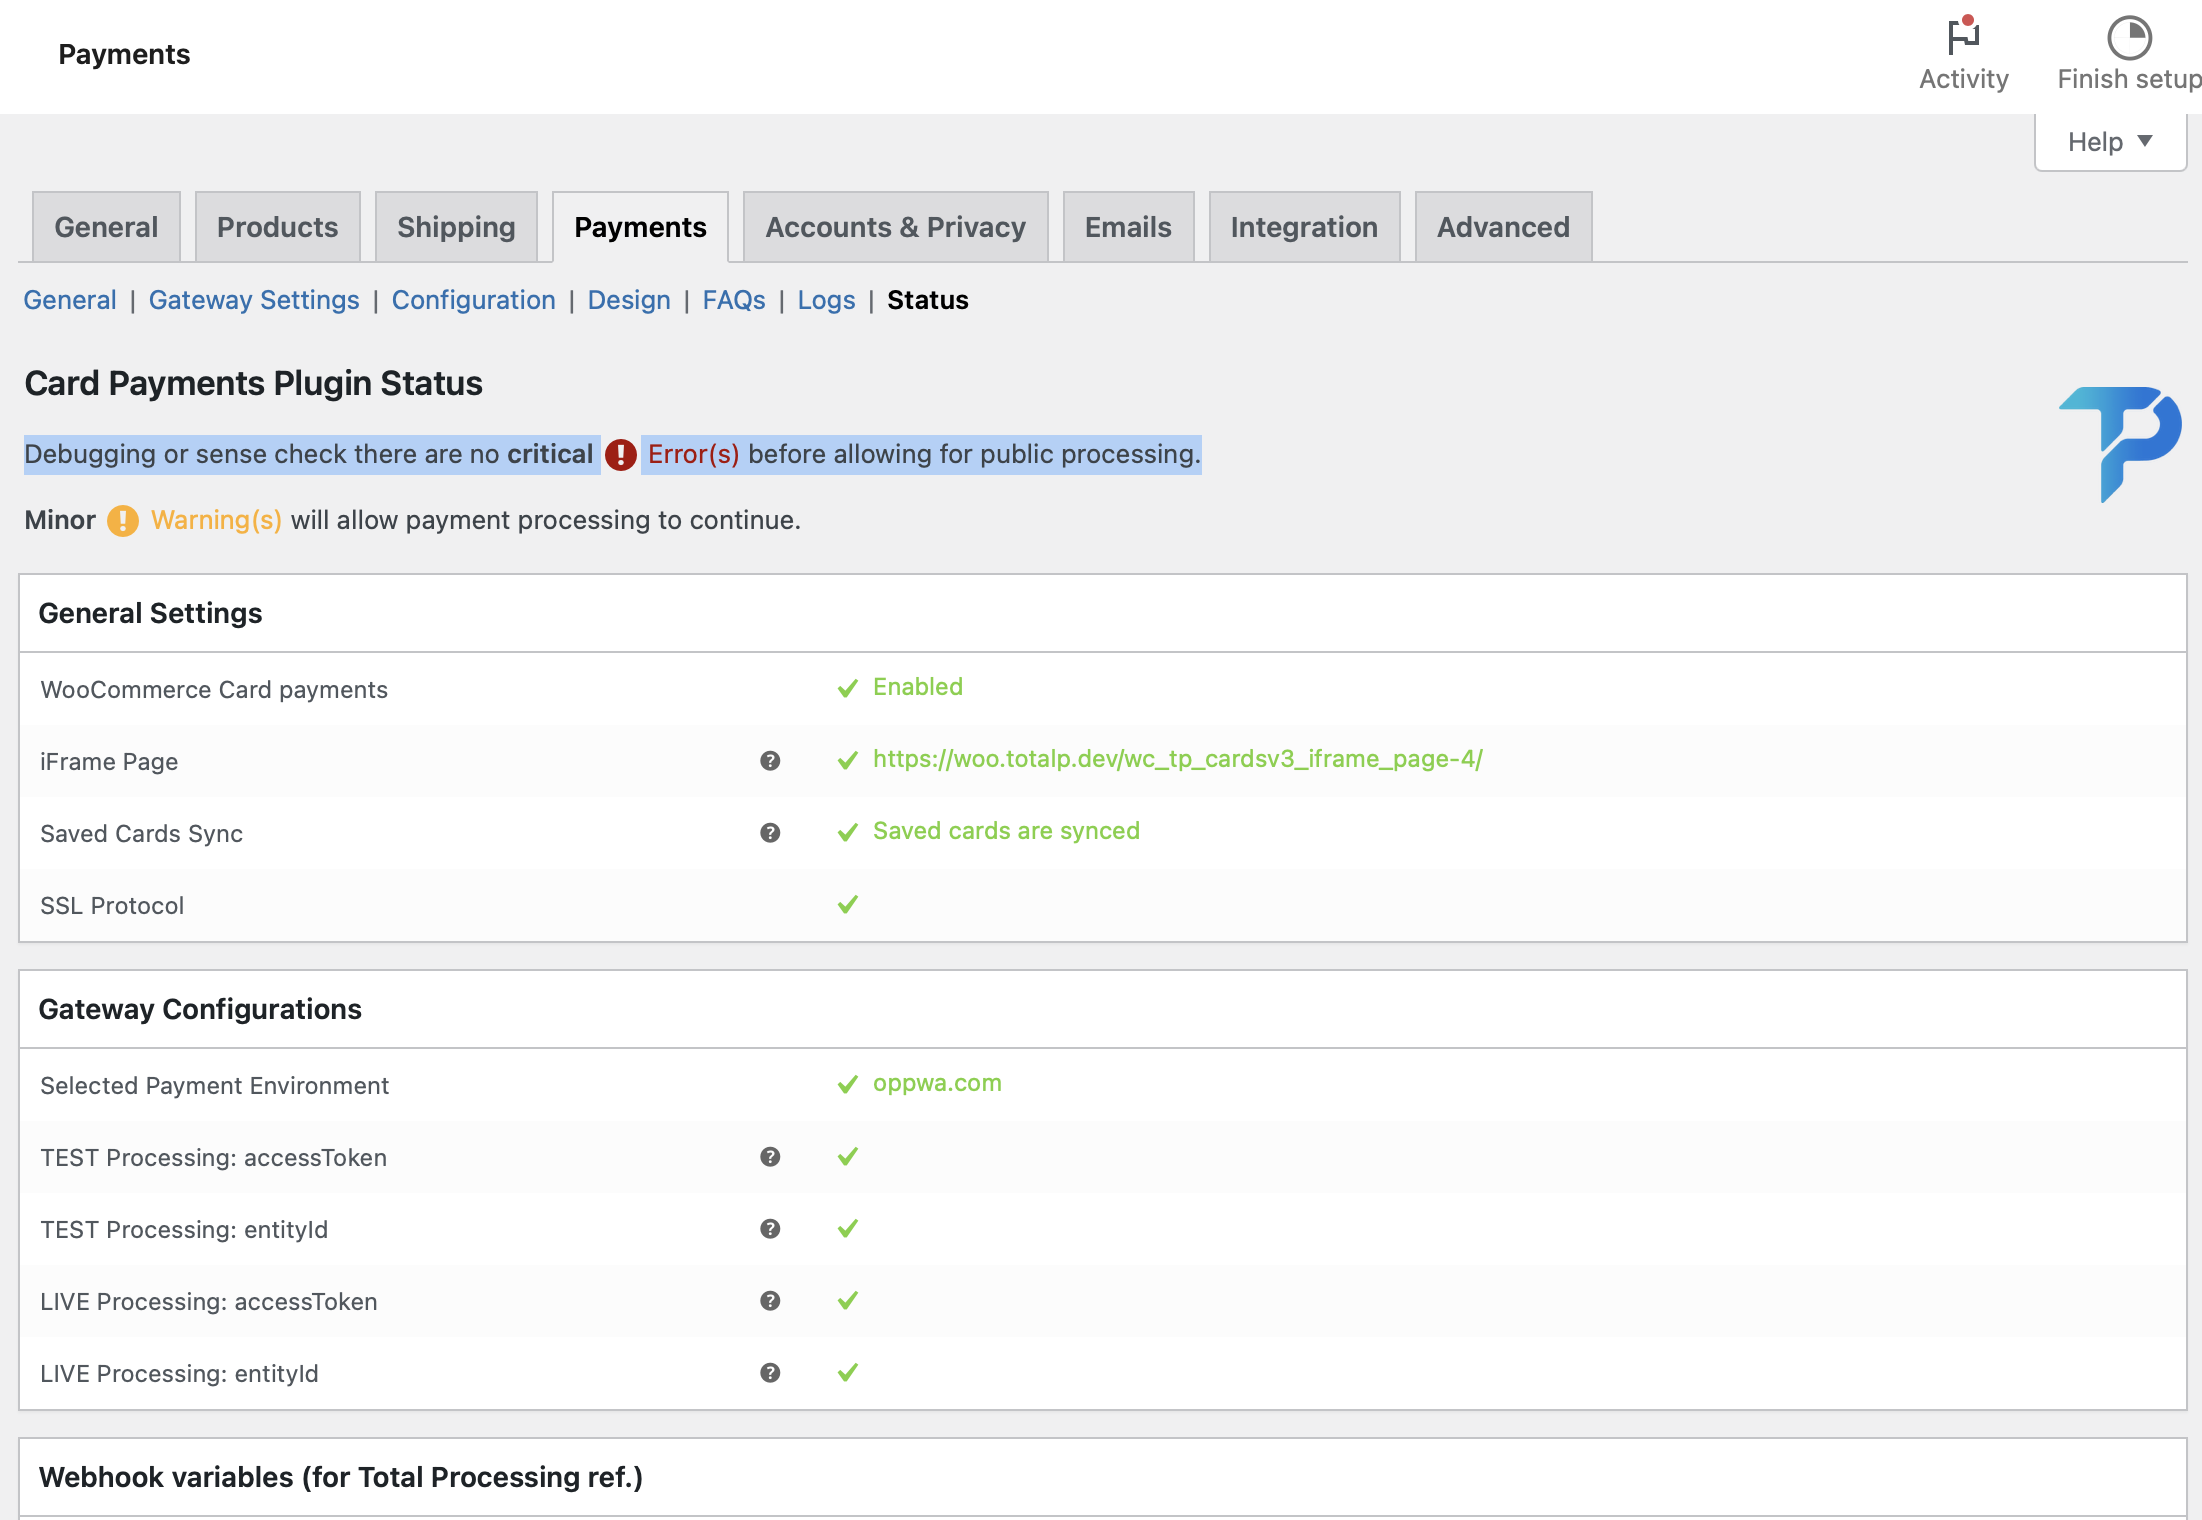The height and width of the screenshot is (1520, 2202).
Task: Click the Saved Cards Sync help icon
Action: 769,833
